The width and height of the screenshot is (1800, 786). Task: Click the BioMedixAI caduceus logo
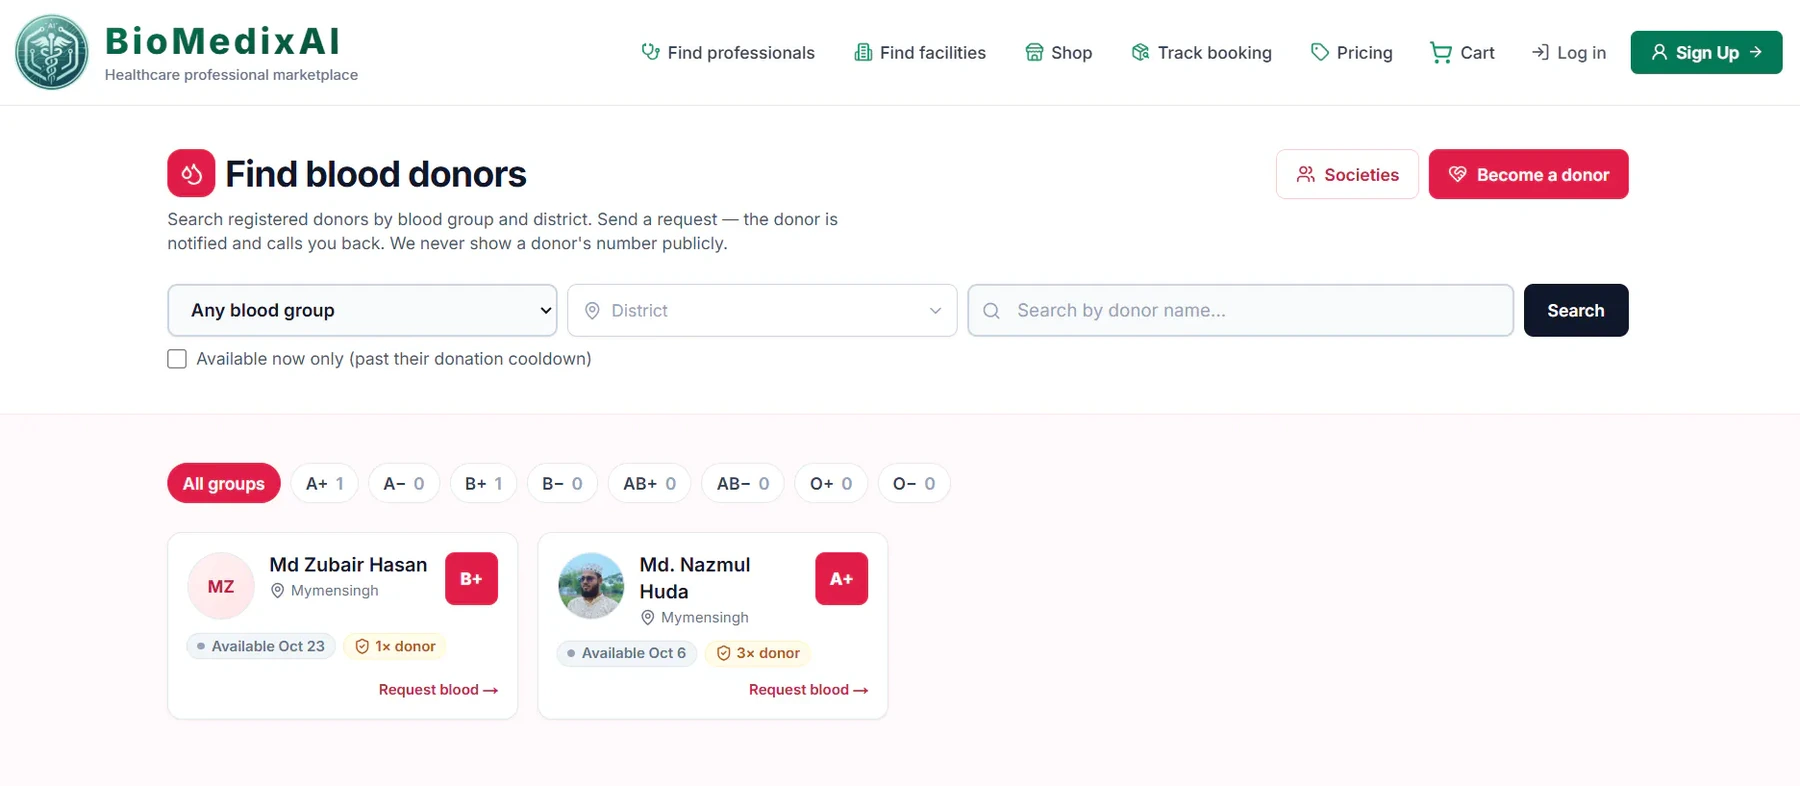[52, 52]
